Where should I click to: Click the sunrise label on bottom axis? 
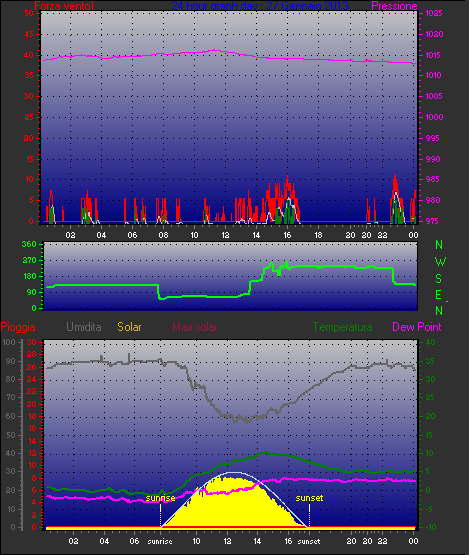pos(160,541)
